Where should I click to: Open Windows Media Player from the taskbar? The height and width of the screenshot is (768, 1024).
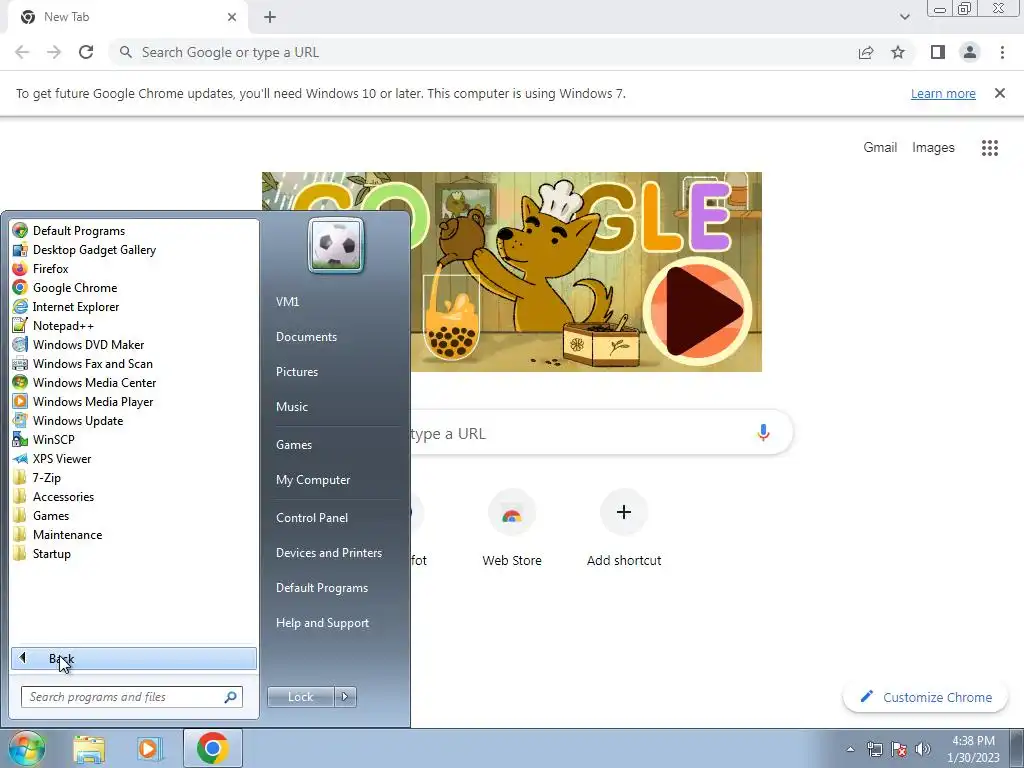pyautogui.click(x=148, y=749)
